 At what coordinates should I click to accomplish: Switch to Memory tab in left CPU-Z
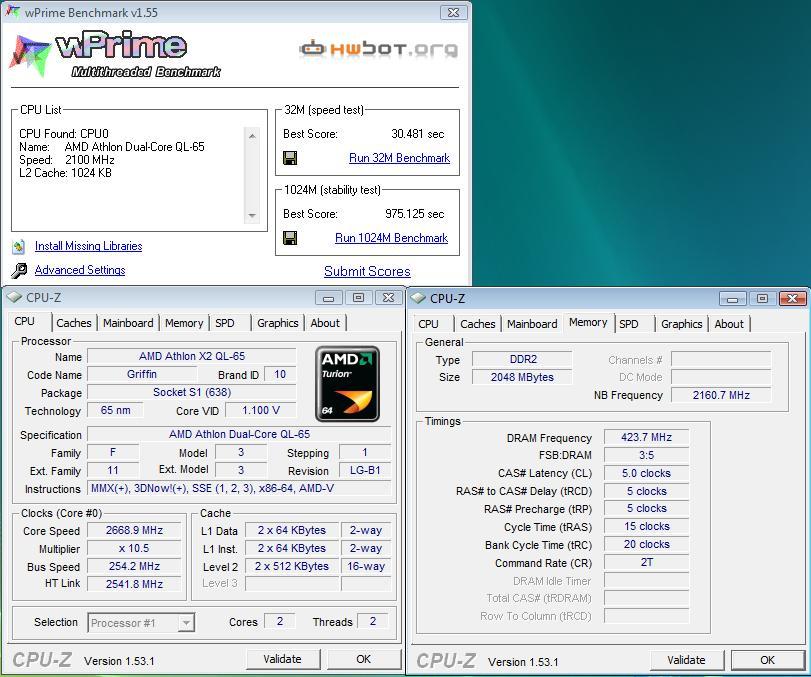[x=184, y=323]
